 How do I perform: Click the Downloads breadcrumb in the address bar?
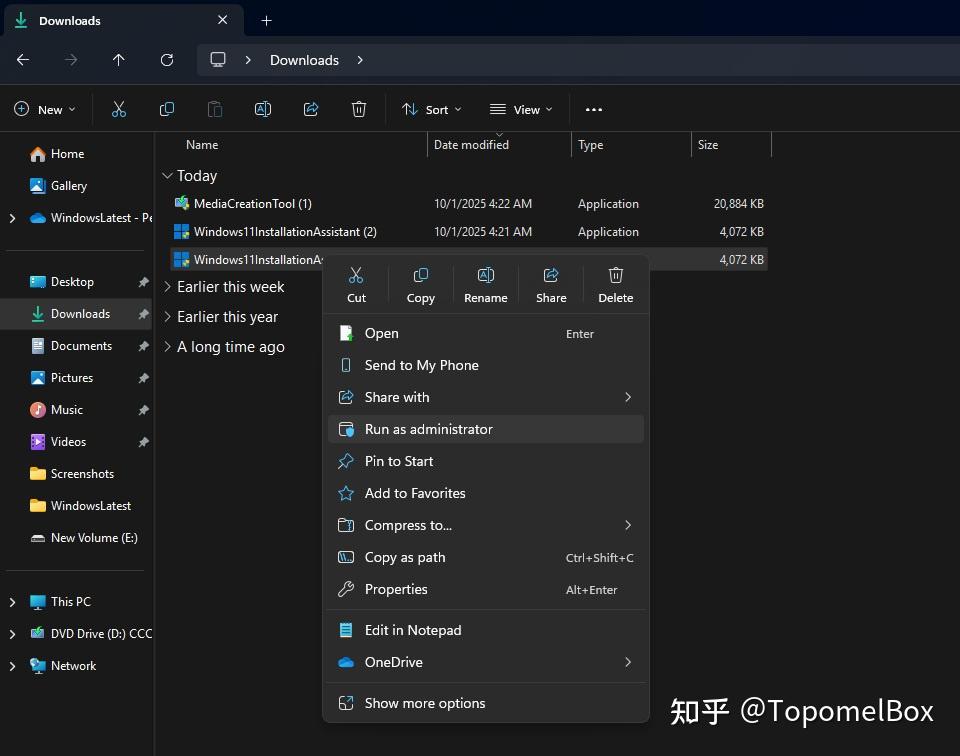pos(304,59)
